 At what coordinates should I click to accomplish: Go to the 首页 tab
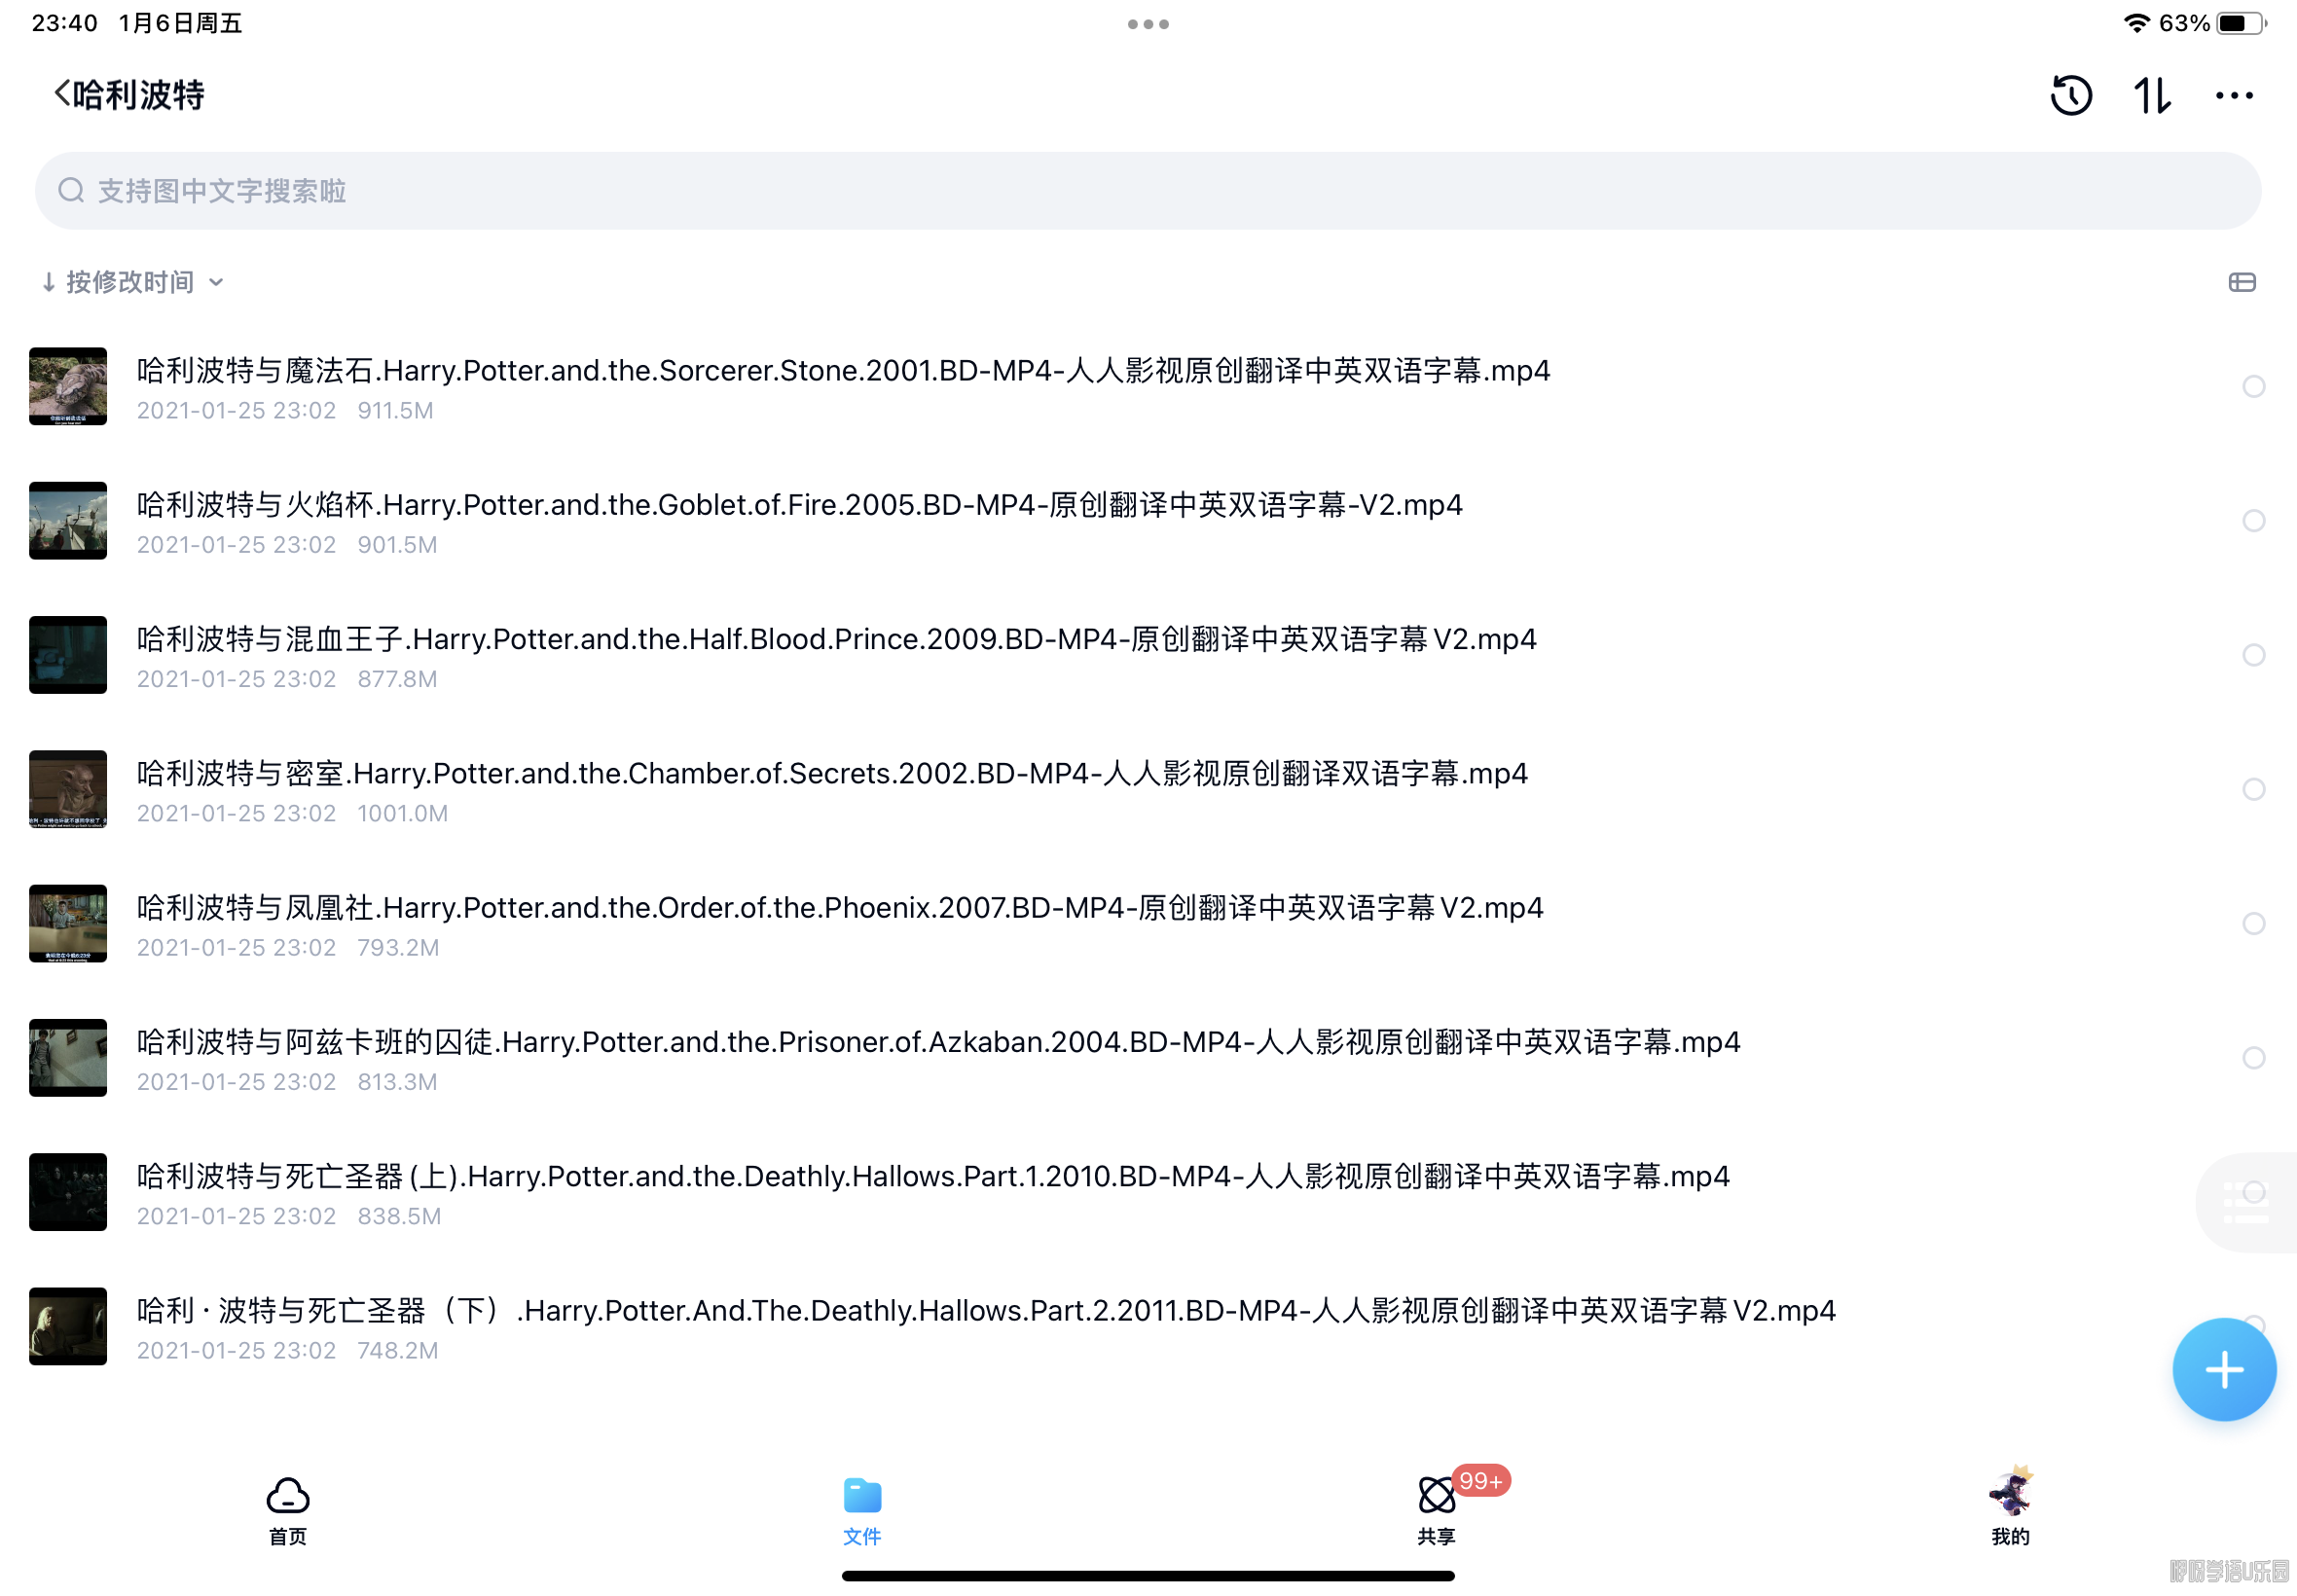[288, 1510]
